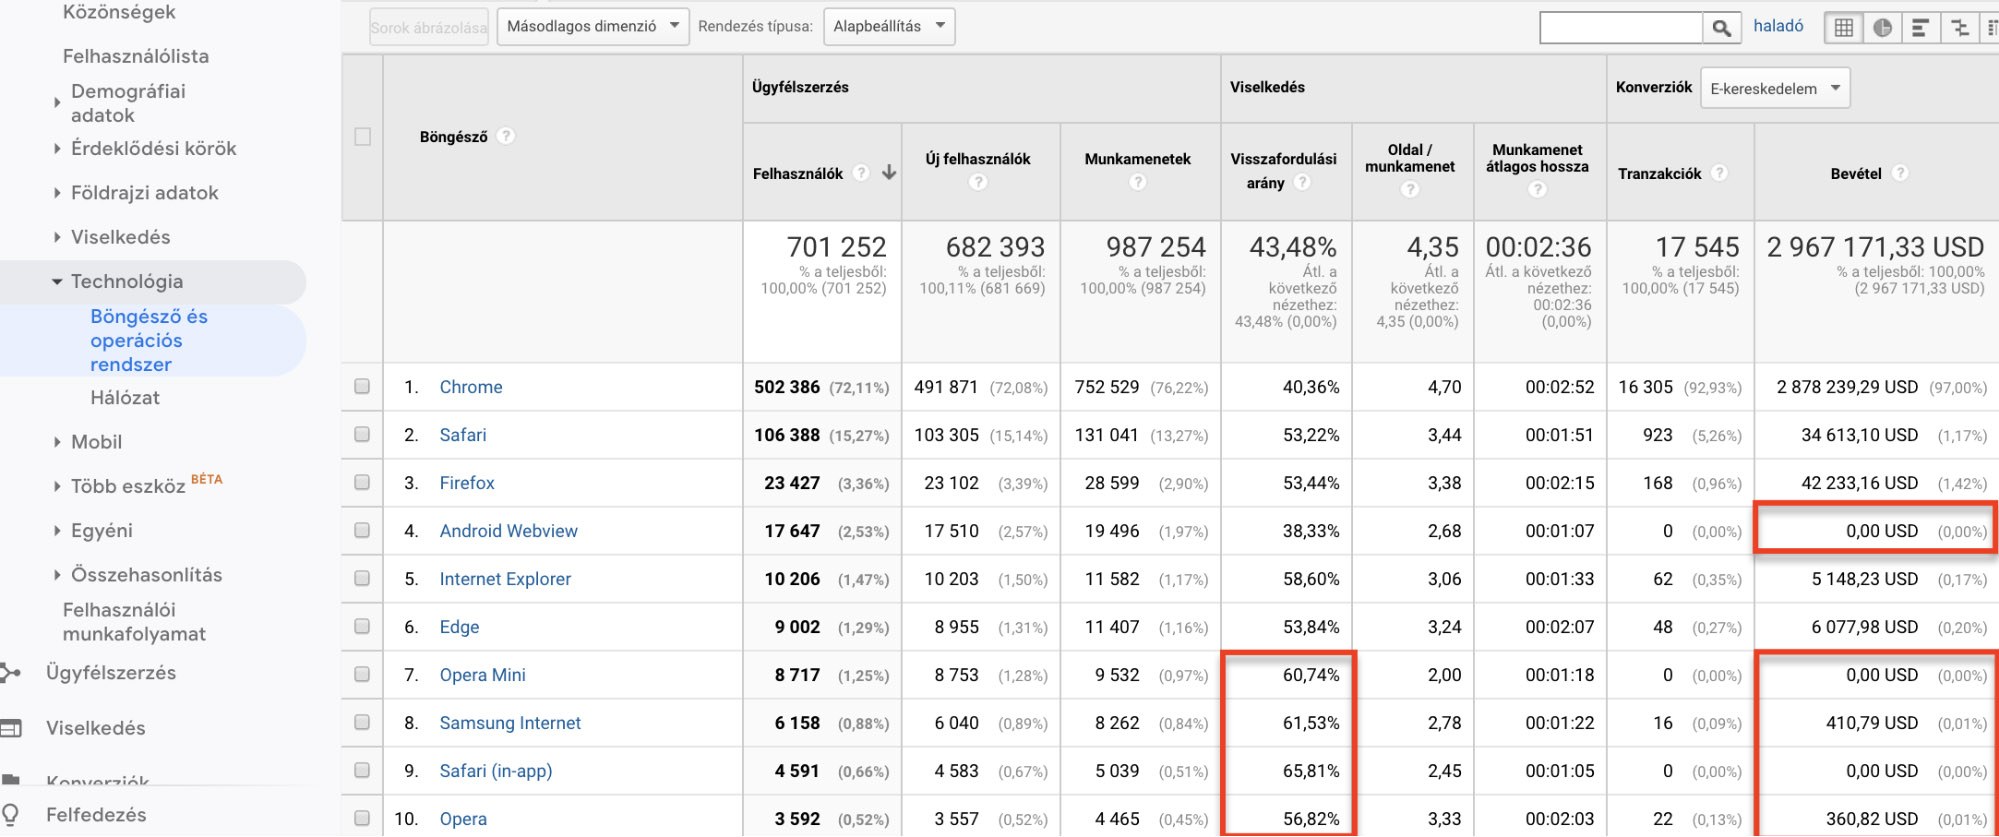Click the Felhasználók sort arrow
1999x837 pixels.
889,173
